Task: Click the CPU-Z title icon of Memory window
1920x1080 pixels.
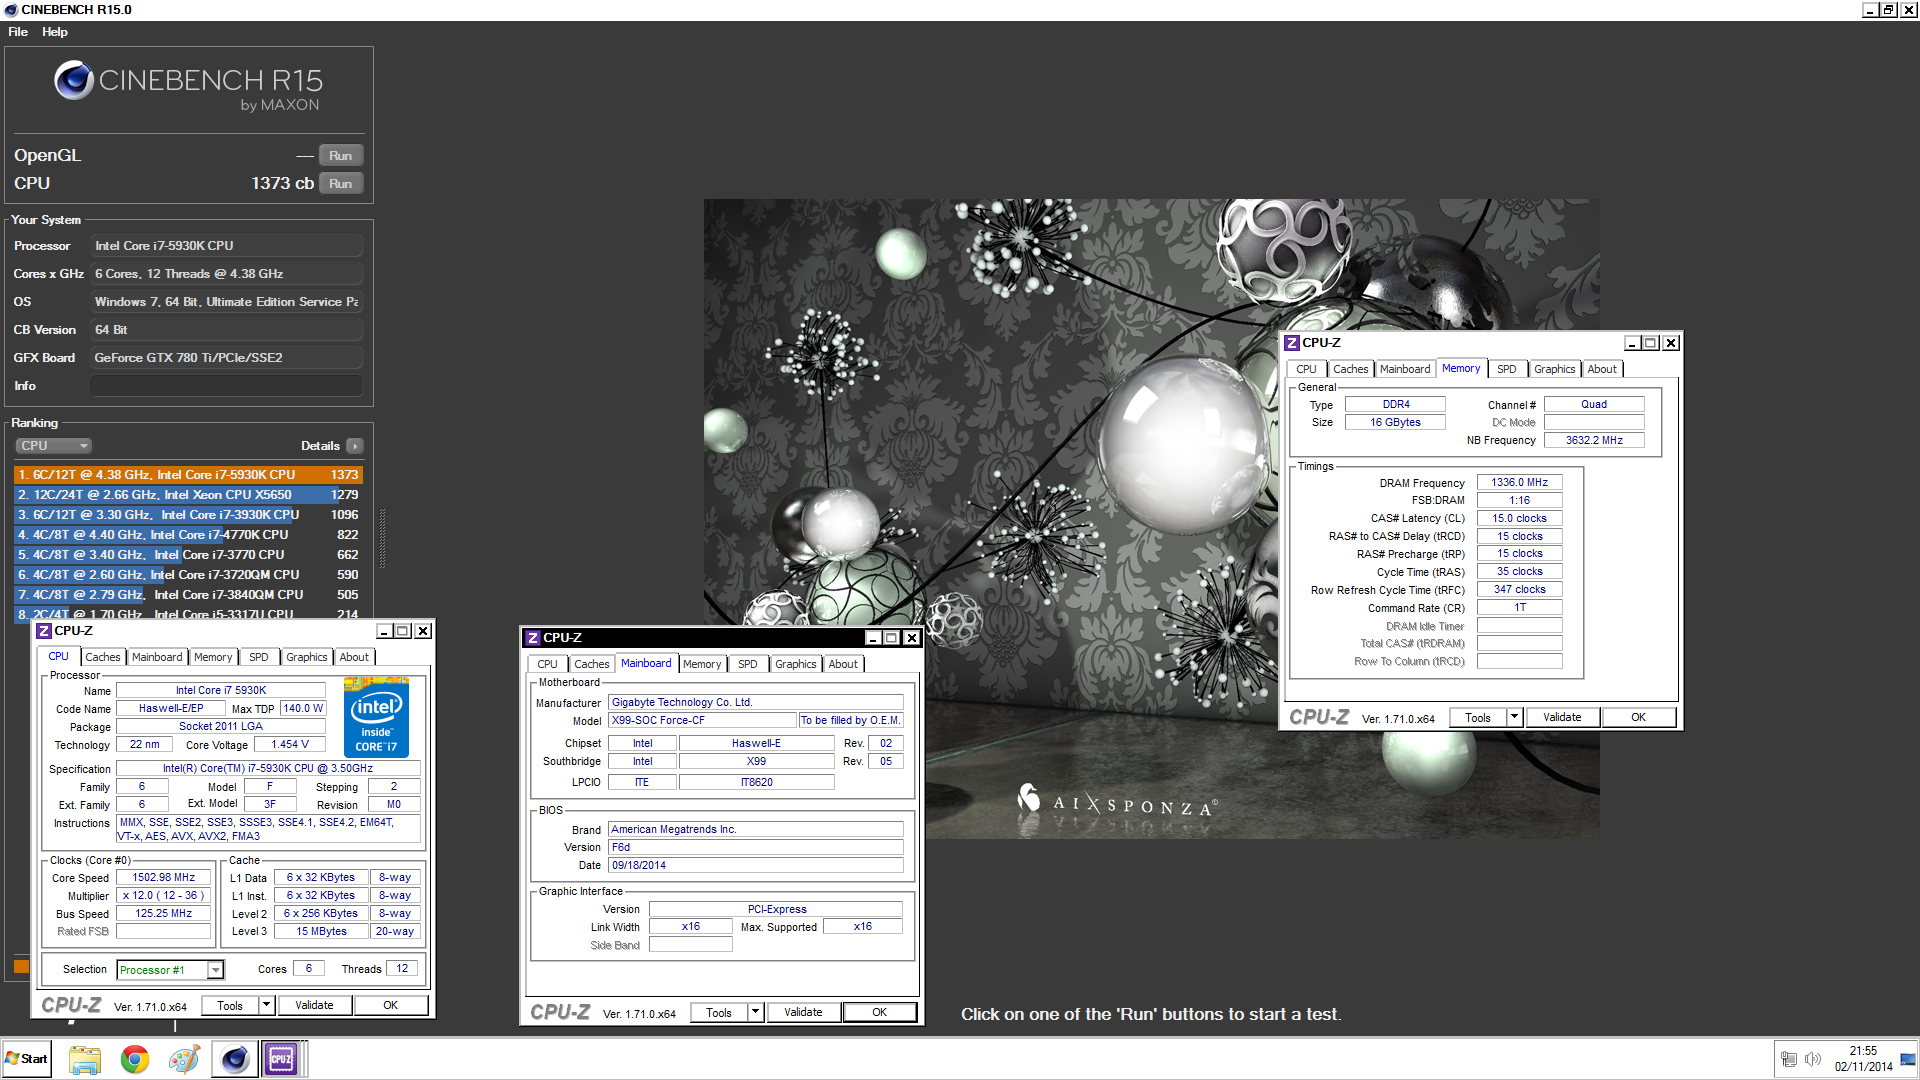Action: pos(1292,343)
